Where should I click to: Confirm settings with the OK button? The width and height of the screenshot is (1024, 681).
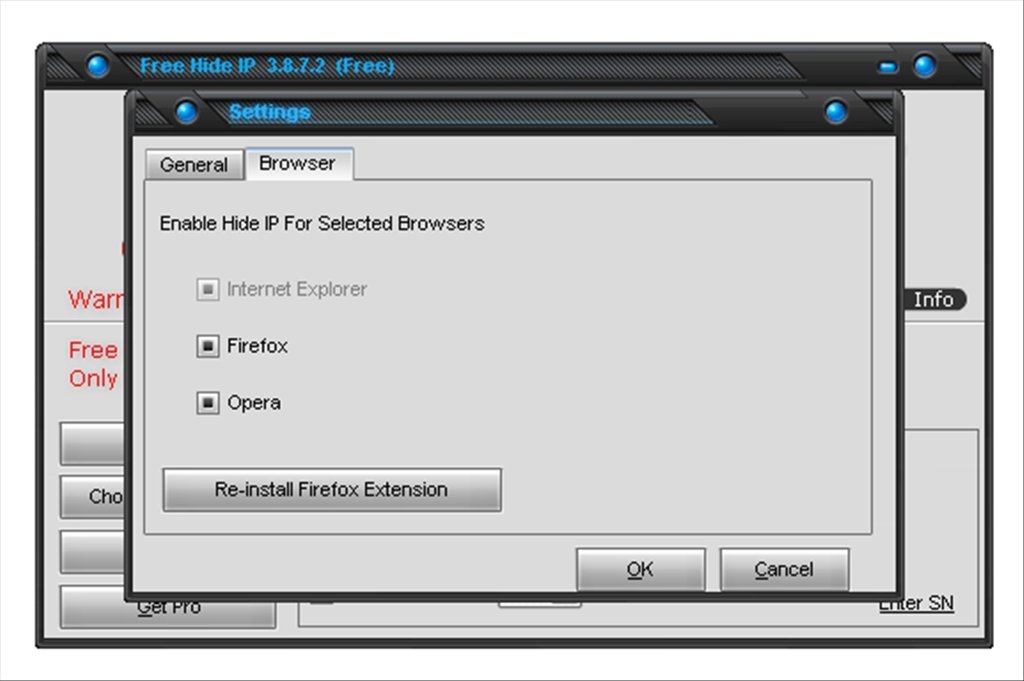(x=641, y=569)
